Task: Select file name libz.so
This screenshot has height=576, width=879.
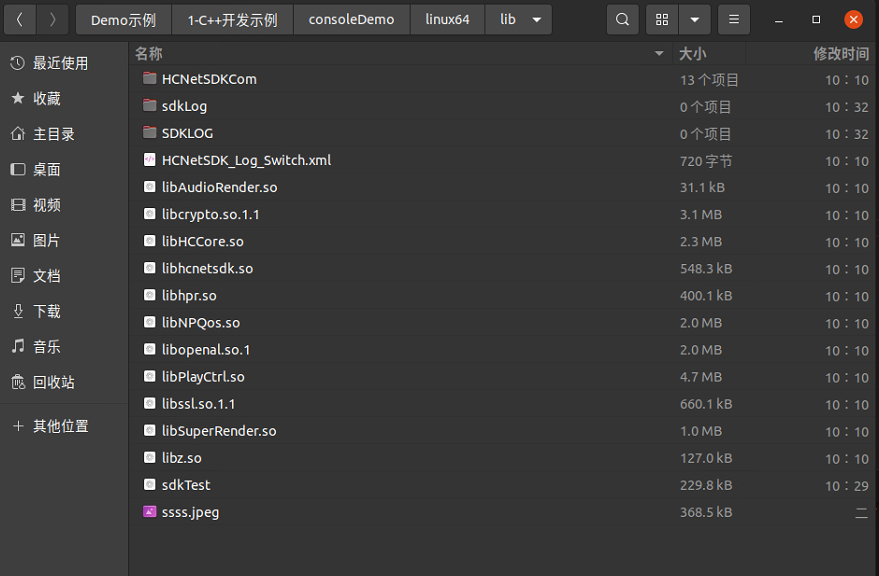Action: (182, 458)
